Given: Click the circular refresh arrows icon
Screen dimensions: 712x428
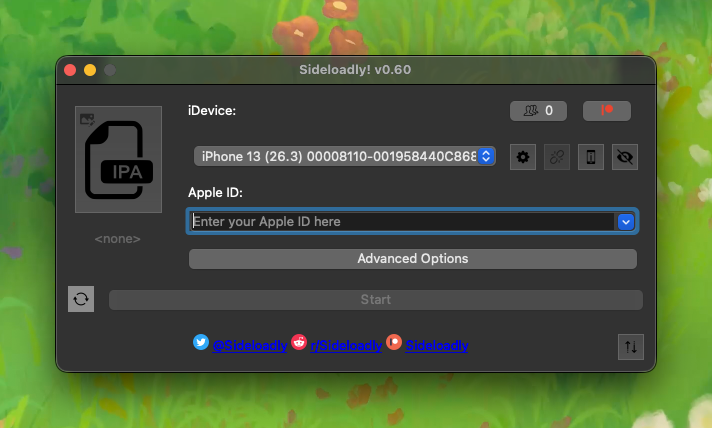Looking at the screenshot, I should (x=81, y=299).
